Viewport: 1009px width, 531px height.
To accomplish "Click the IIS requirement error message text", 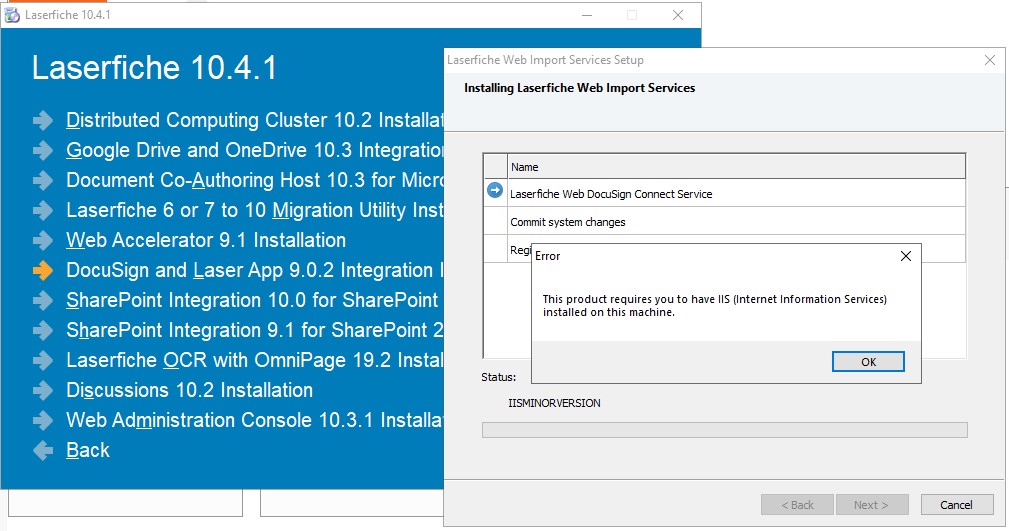I will pyautogui.click(x=714, y=306).
